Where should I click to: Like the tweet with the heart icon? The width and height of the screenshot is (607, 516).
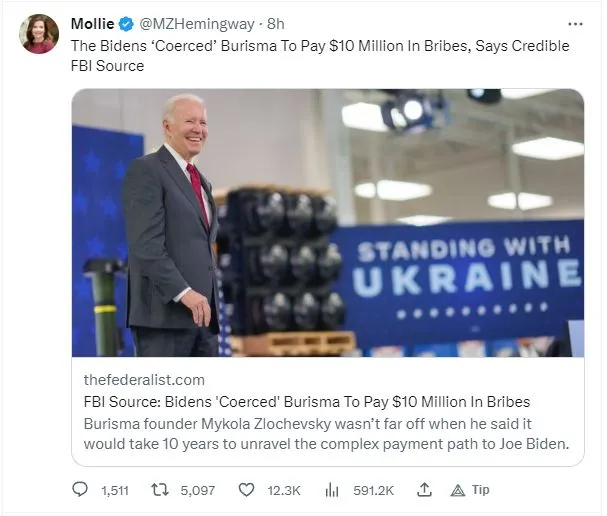pos(246,490)
